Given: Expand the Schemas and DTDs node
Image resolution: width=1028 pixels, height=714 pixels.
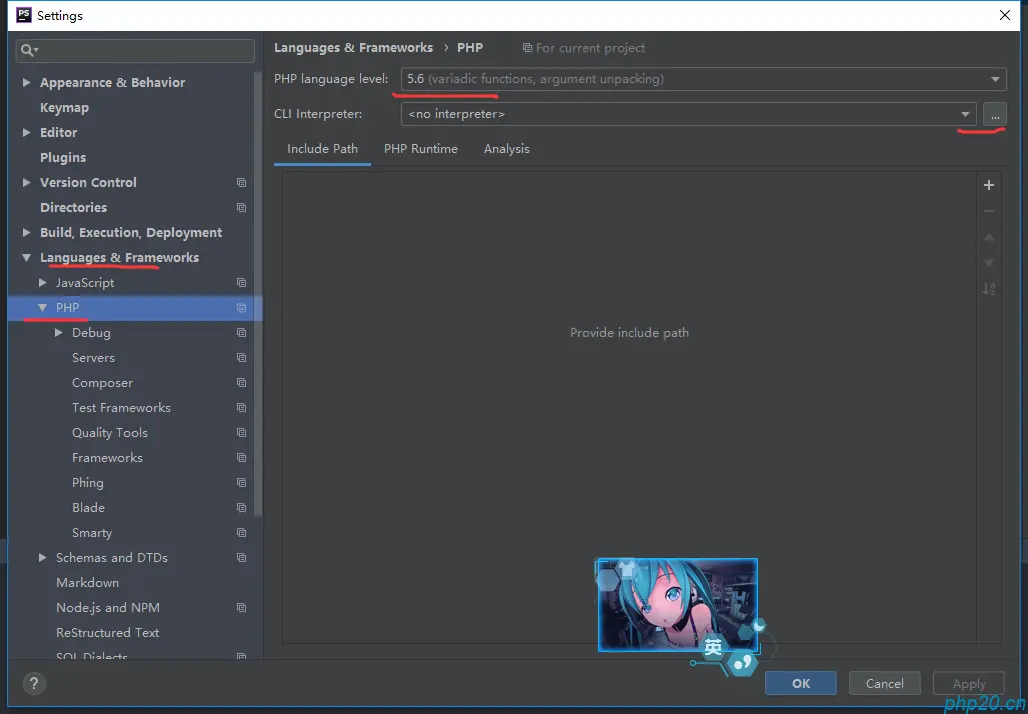Looking at the screenshot, I should click(43, 557).
